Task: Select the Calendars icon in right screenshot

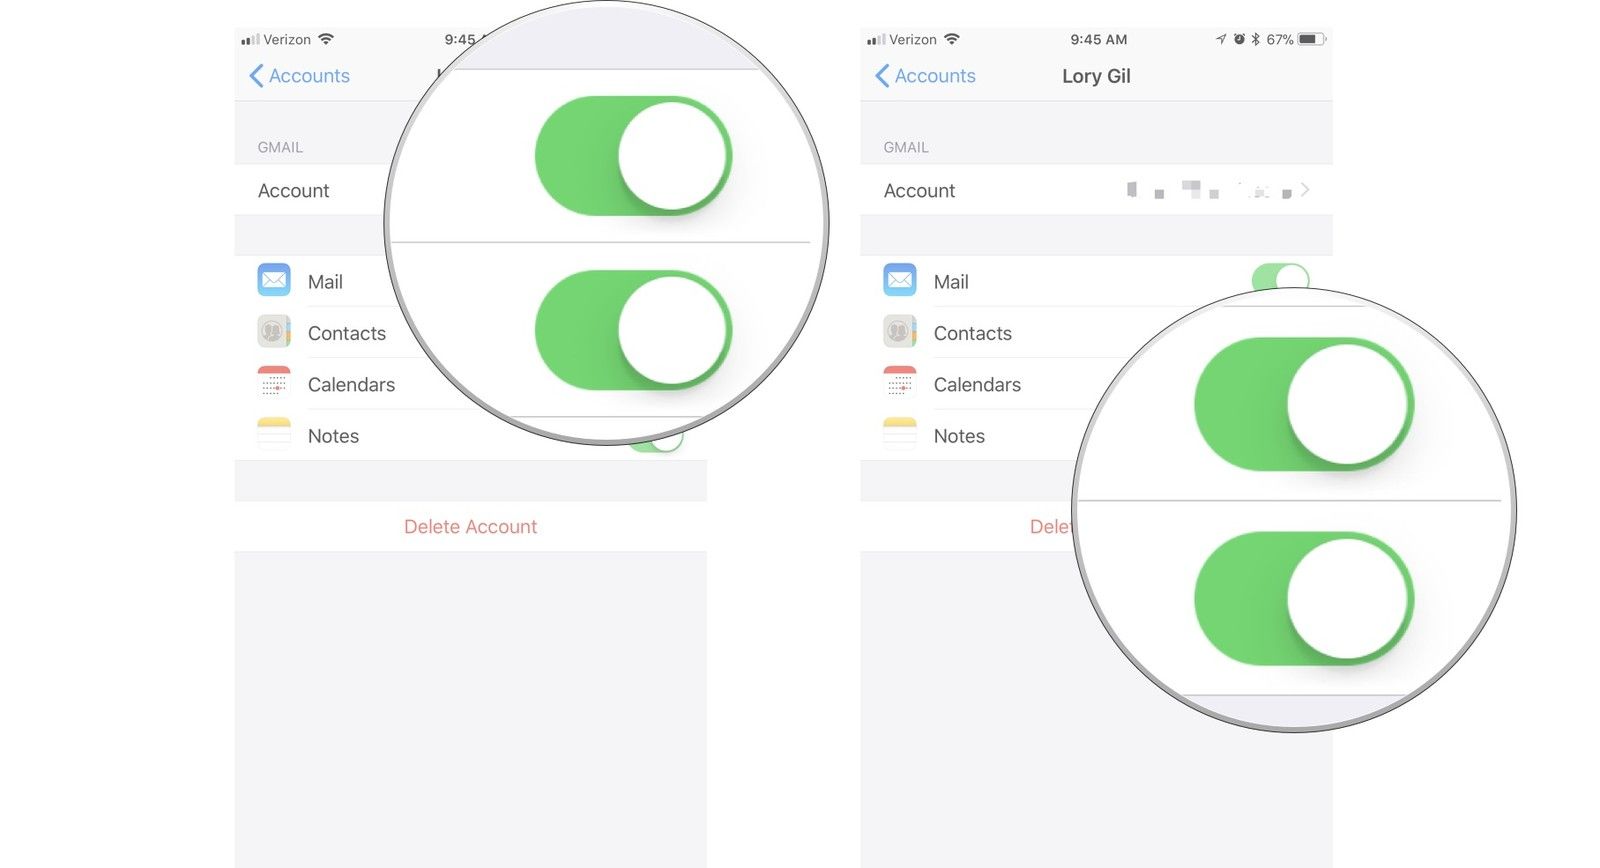Action: tap(899, 383)
